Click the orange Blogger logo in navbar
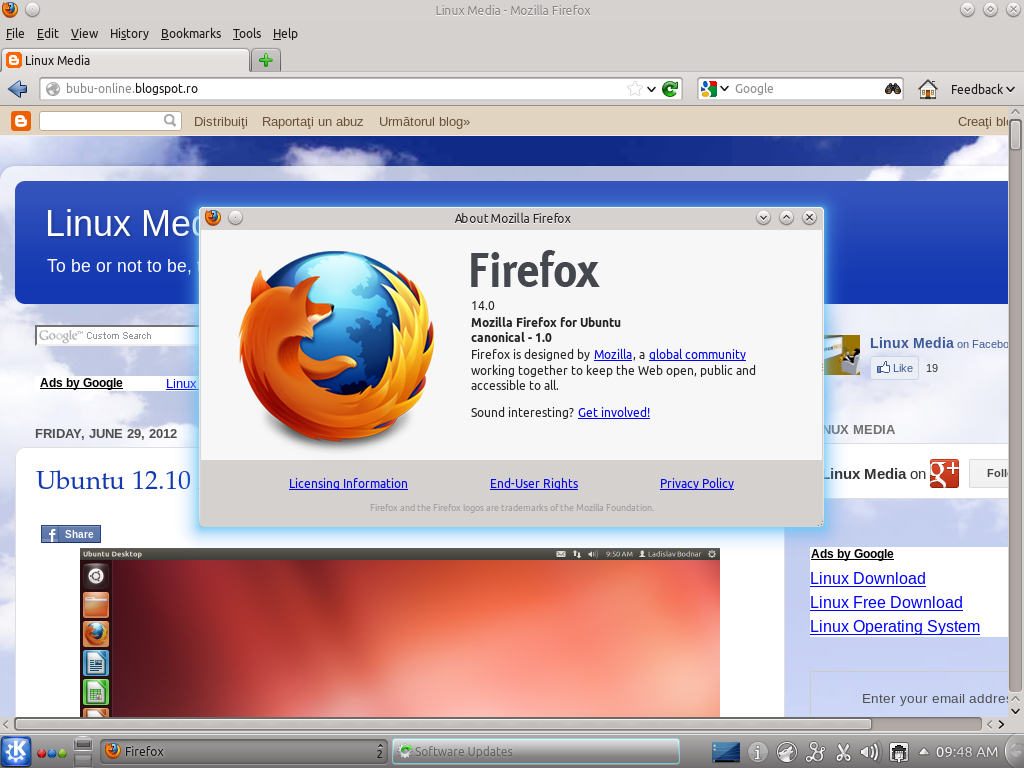Image resolution: width=1024 pixels, height=768 pixels. (21, 121)
